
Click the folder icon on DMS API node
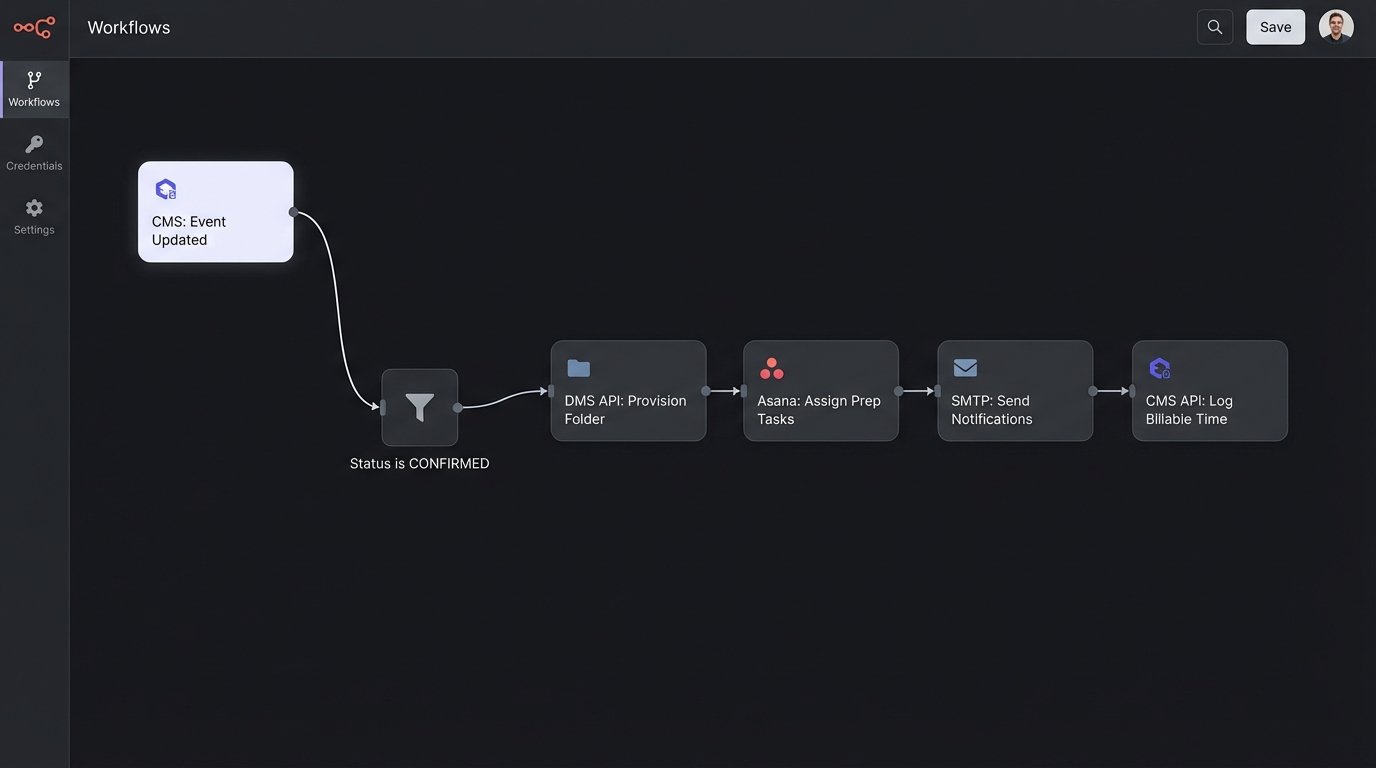pyautogui.click(x=578, y=368)
